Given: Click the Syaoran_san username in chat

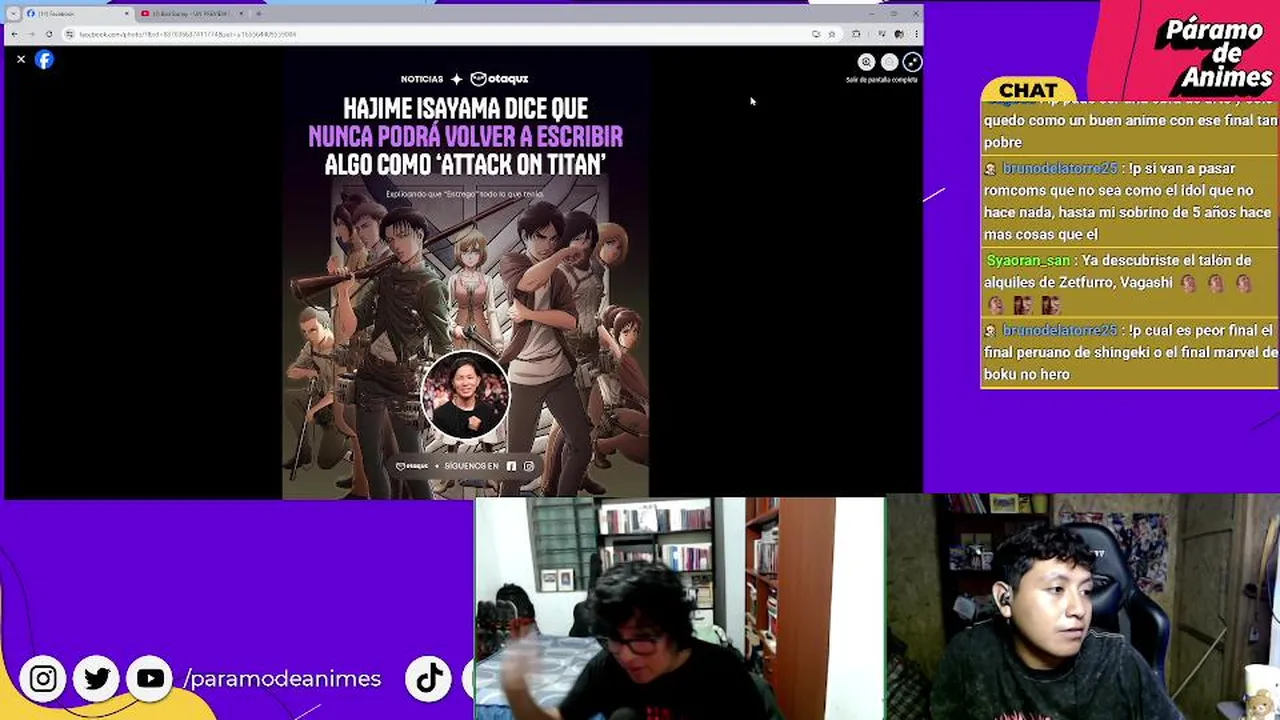Looking at the screenshot, I should click(x=1028, y=260).
